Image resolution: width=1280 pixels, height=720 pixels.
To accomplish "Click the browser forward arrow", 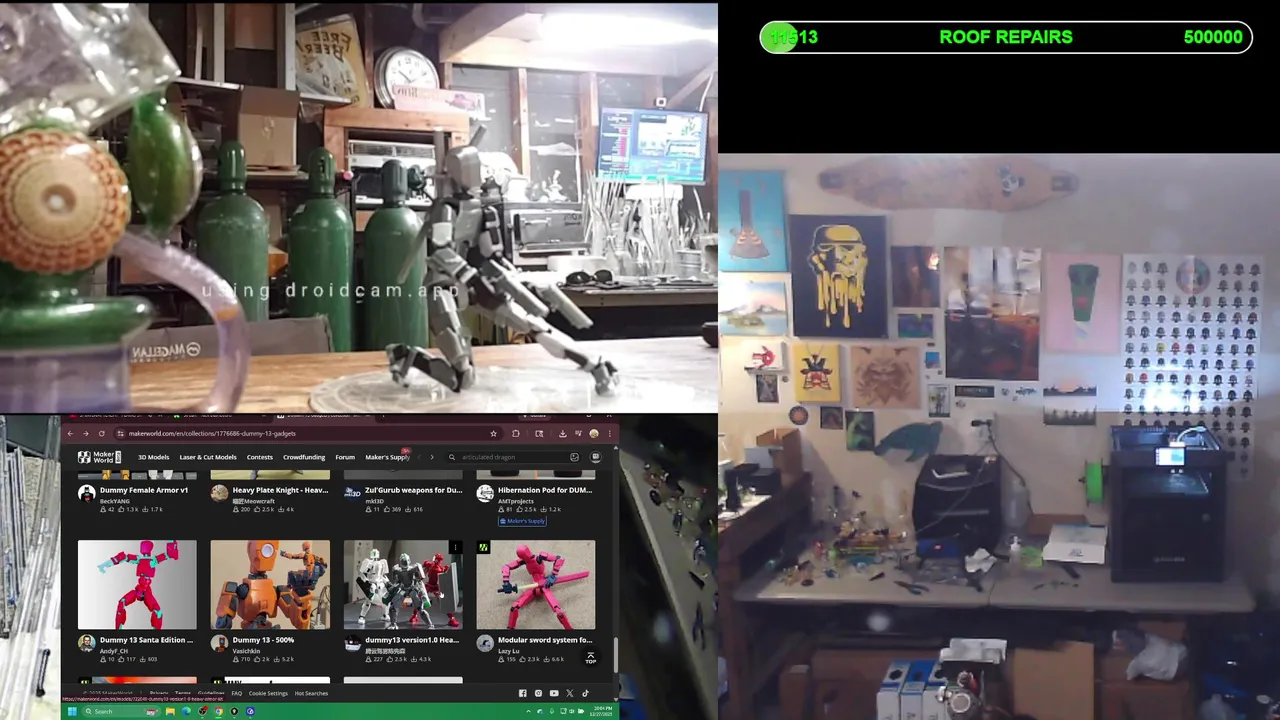I will (x=86, y=434).
